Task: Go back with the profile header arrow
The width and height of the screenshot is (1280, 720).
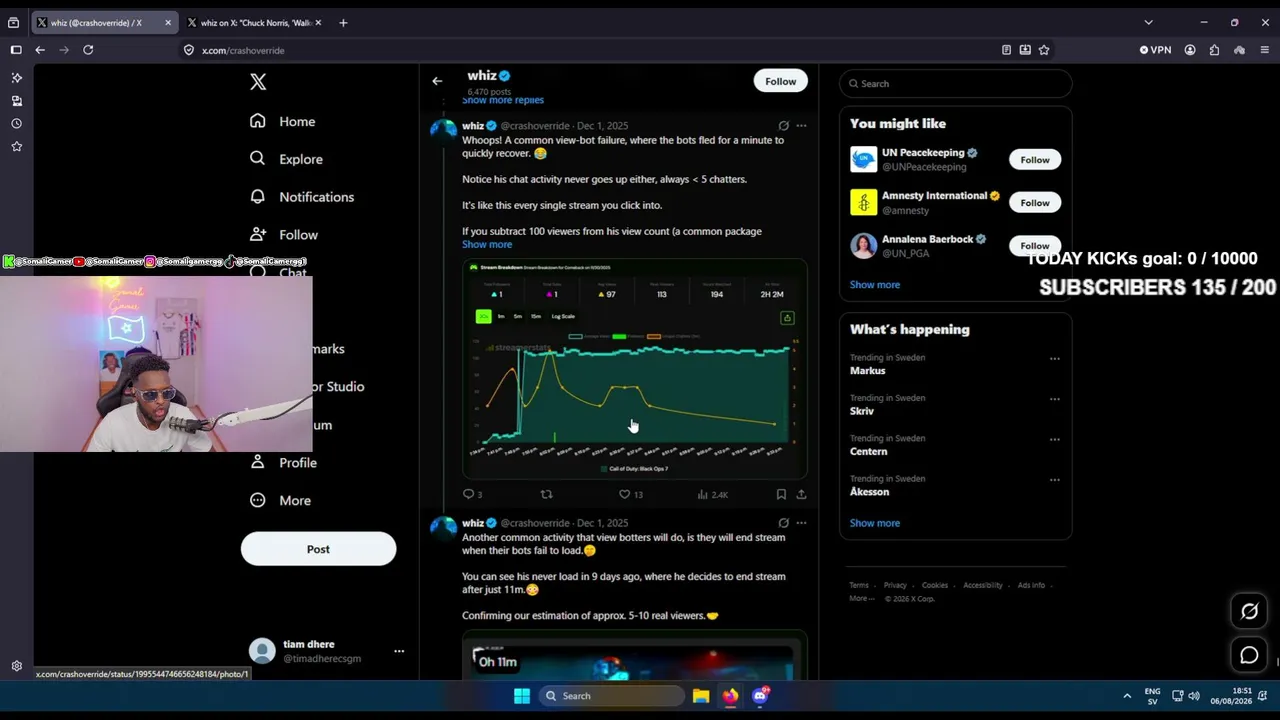Action: 437,81
